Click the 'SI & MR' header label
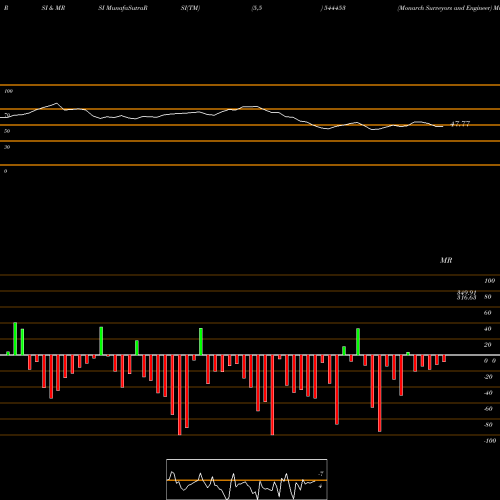Image resolution: width=500 pixels, height=500 pixels. [53, 8]
